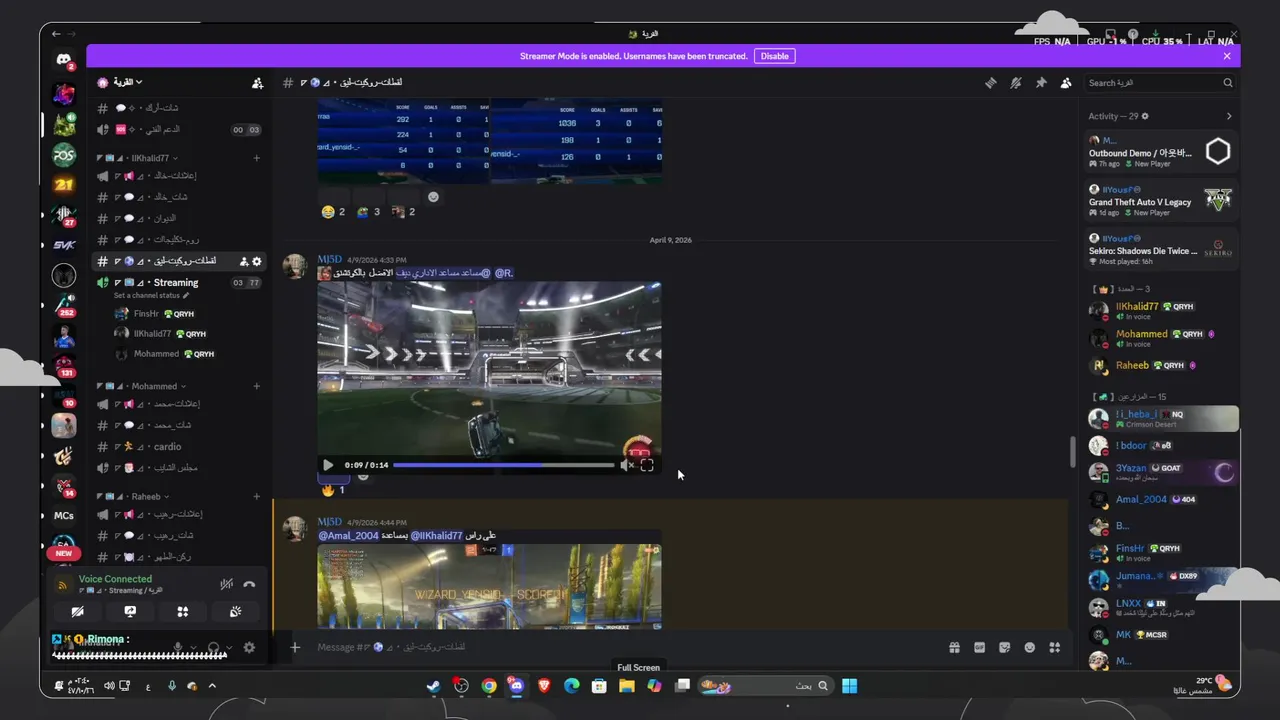Click the chat scrollbar thumb
The width and height of the screenshot is (1280, 720).
point(1073,451)
